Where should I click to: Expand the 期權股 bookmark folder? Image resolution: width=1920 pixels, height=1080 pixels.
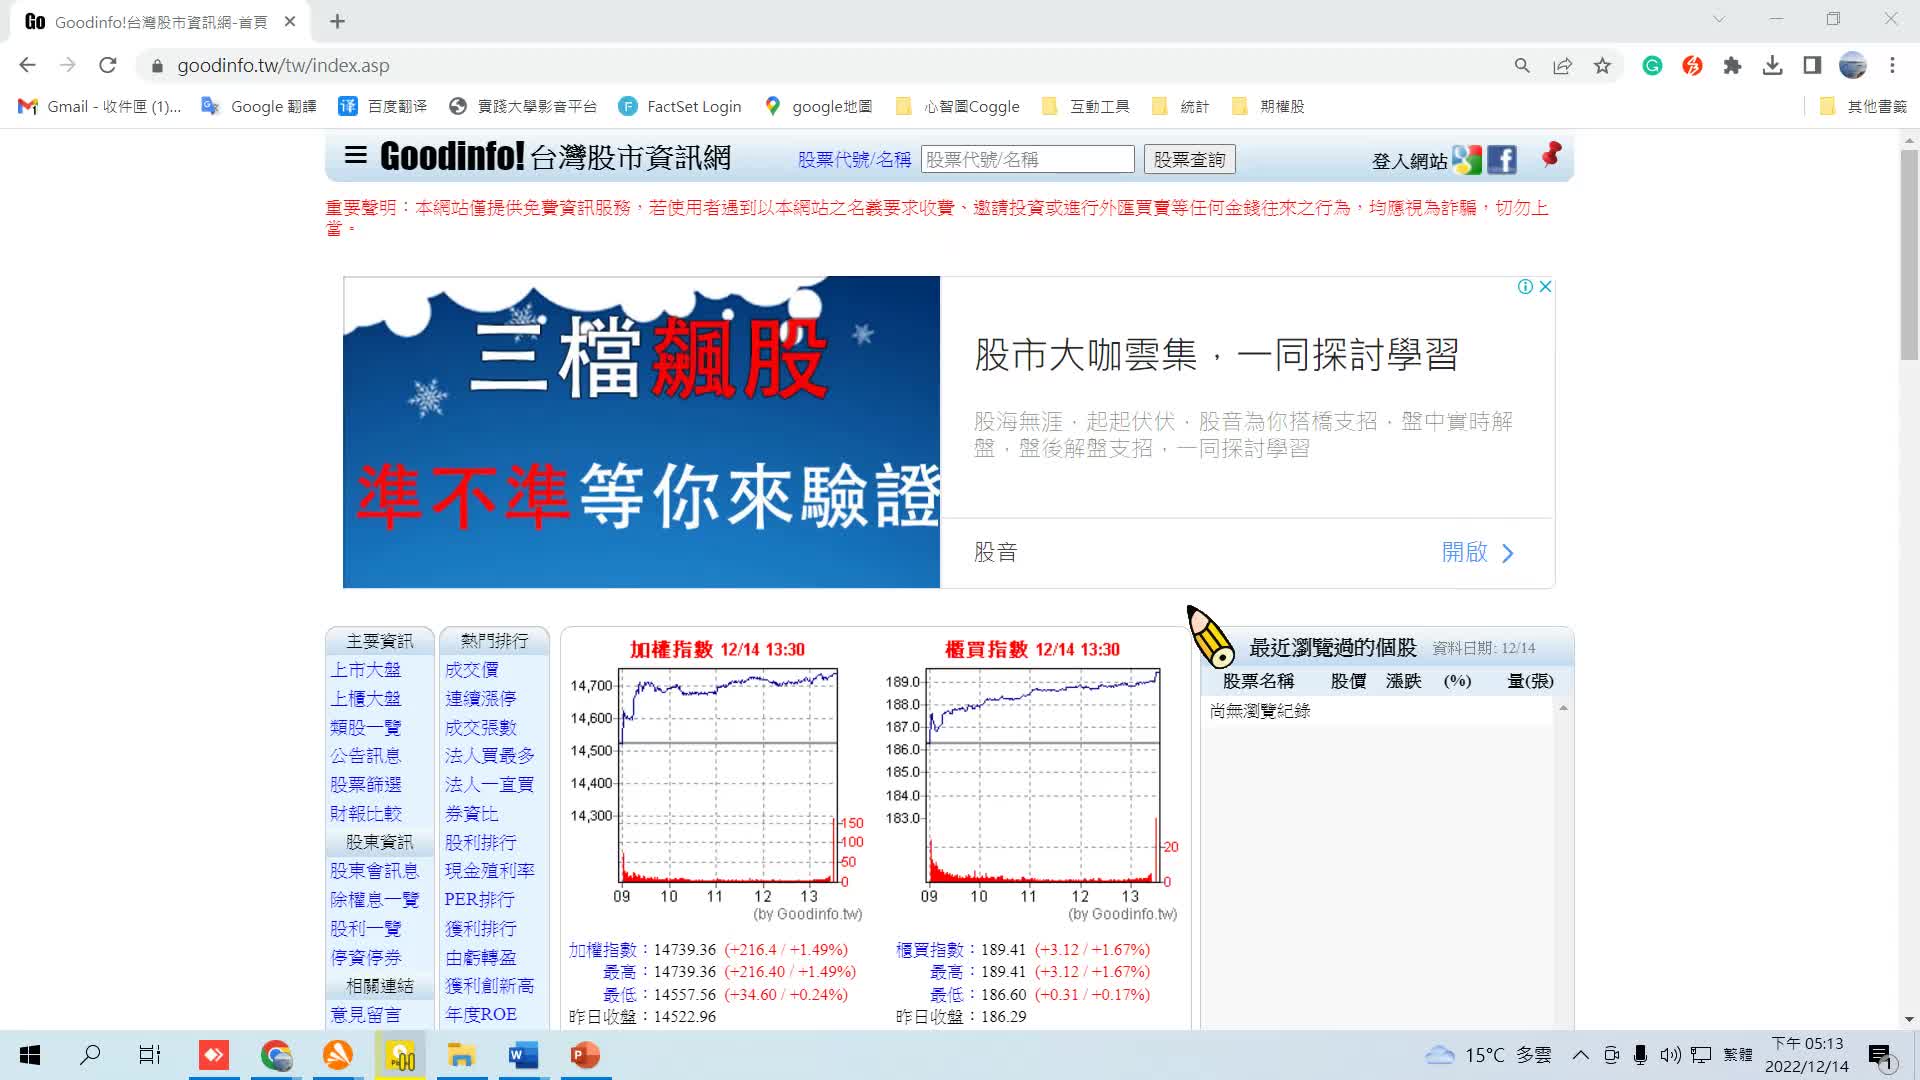click(1268, 106)
